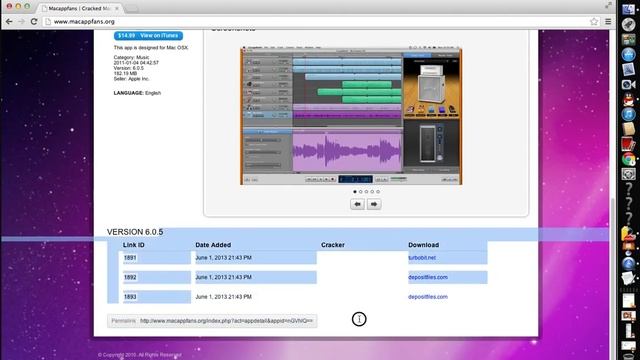Image resolution: width=640 pixels, height=360 pixels.
Task: Close the Macappfans browser tab
Action: tap(117, 8)
